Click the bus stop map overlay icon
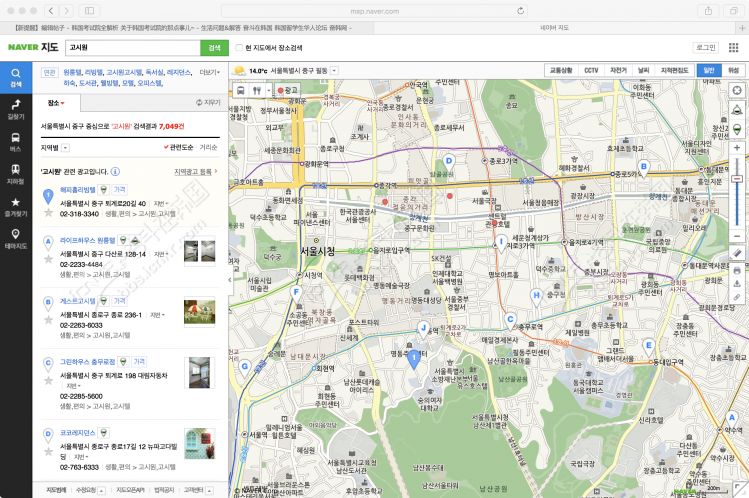 click(241, 90)
